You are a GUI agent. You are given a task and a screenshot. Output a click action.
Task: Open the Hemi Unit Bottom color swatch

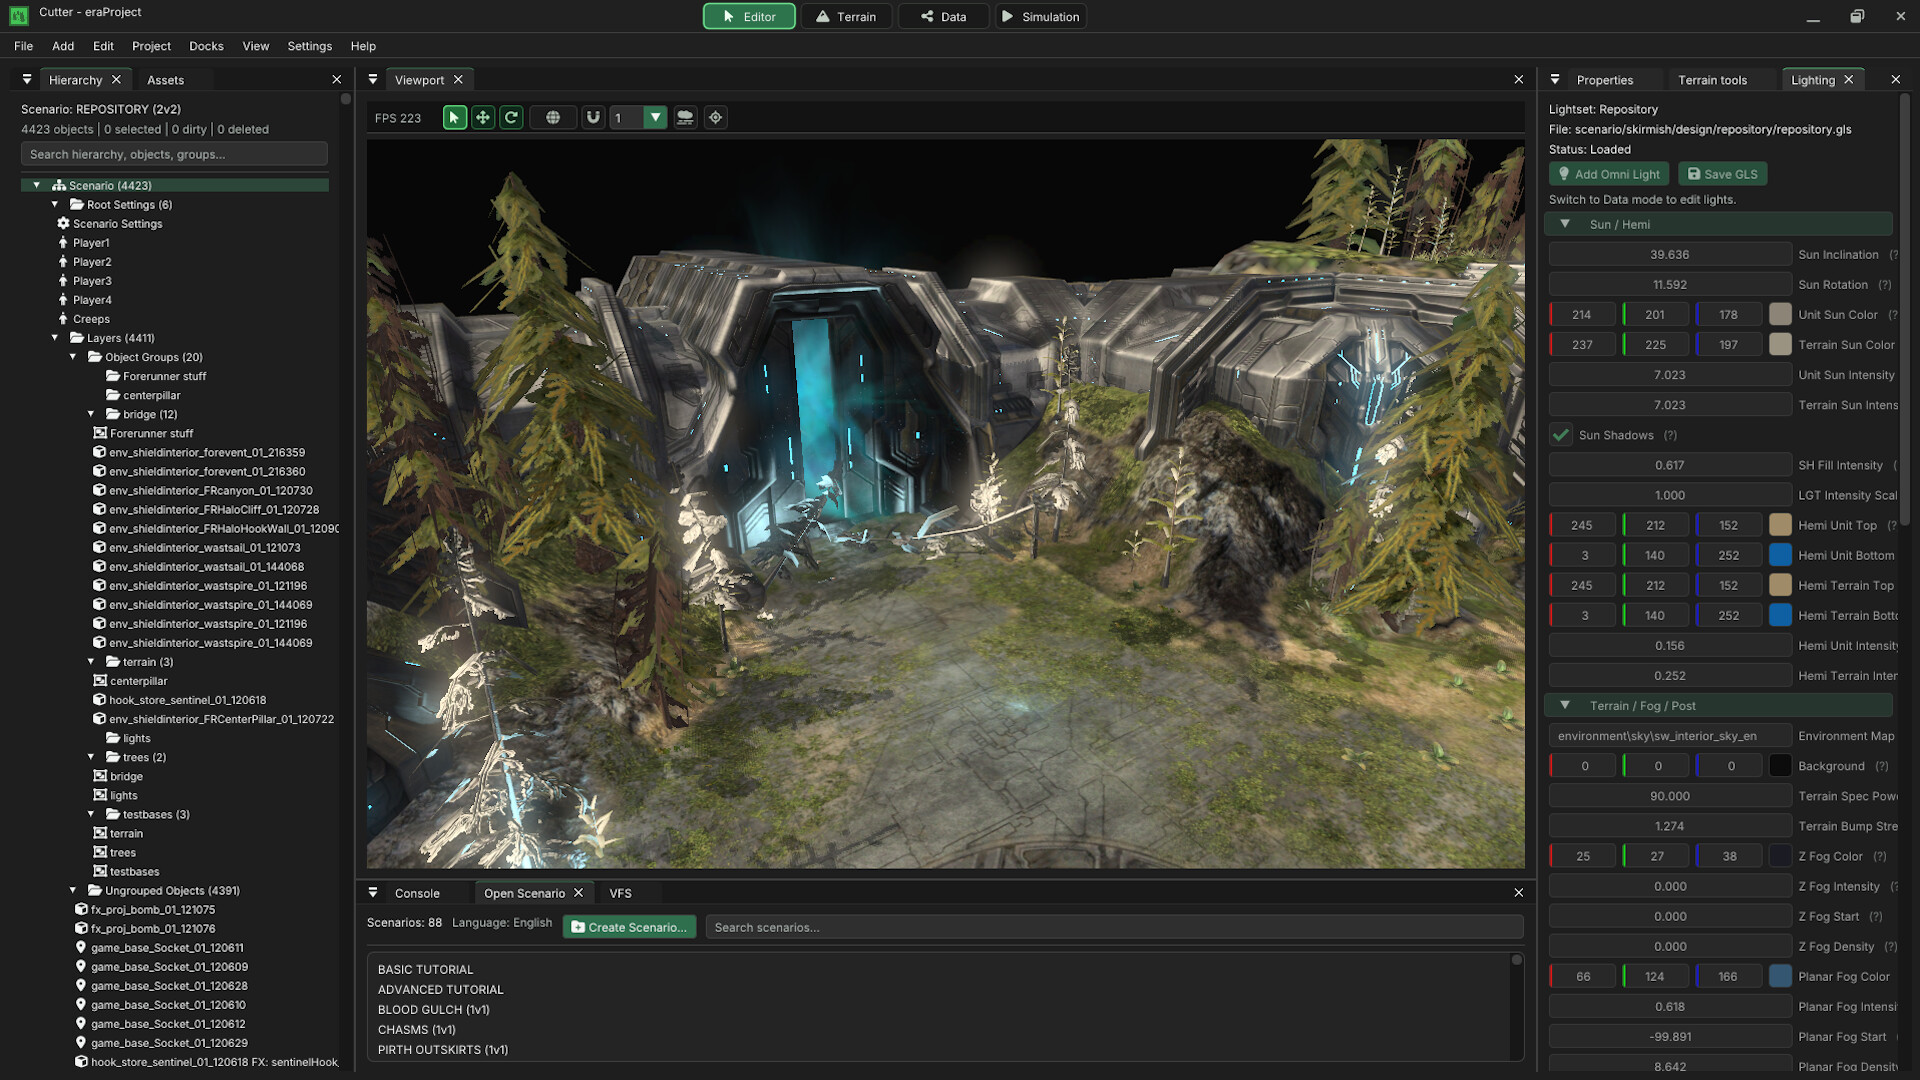coord(1780,555)
